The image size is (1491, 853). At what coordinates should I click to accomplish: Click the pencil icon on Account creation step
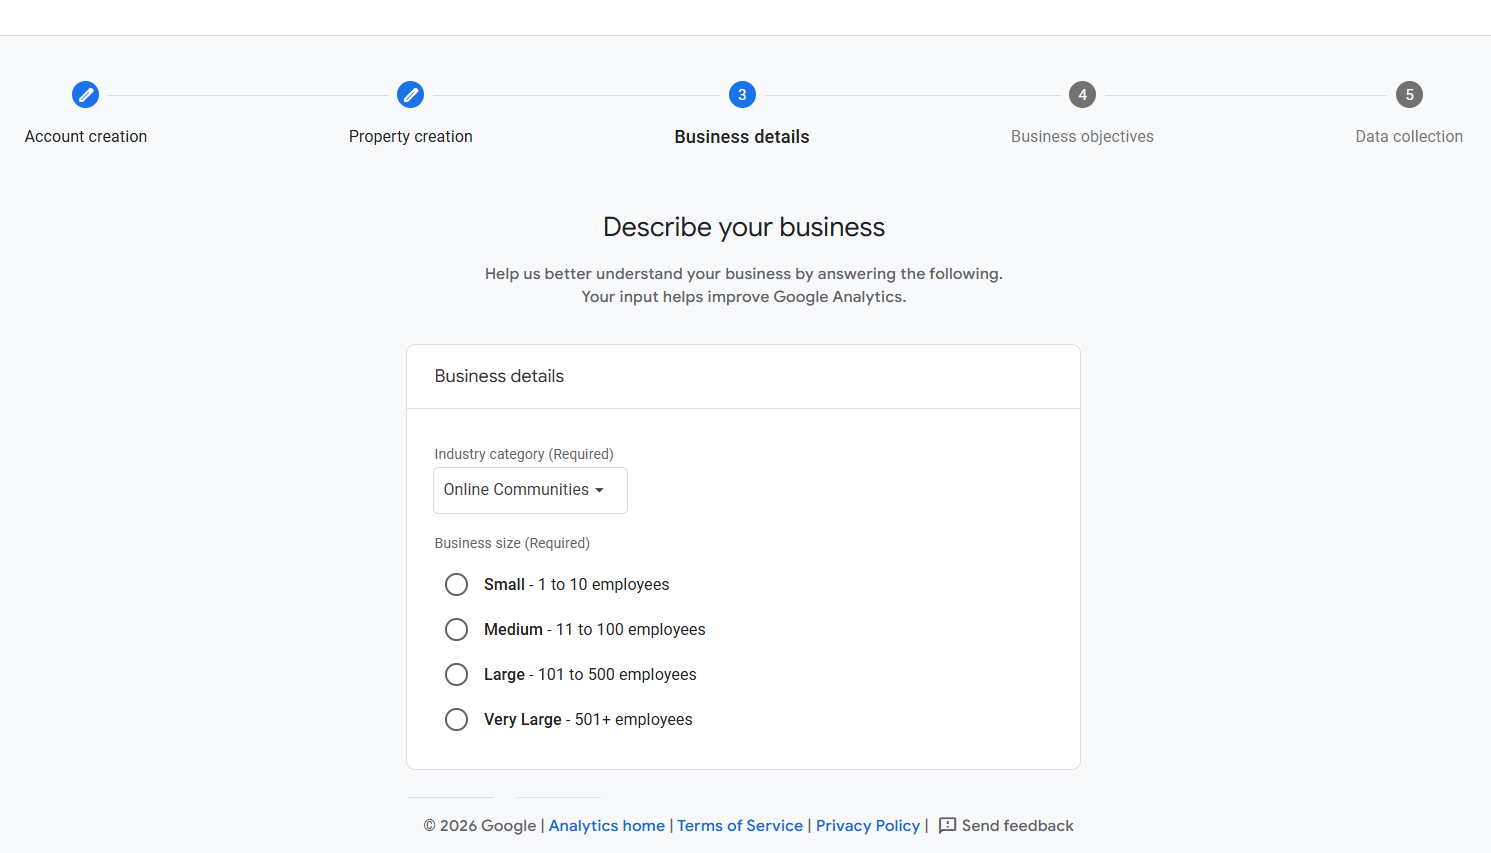point(85,94)
